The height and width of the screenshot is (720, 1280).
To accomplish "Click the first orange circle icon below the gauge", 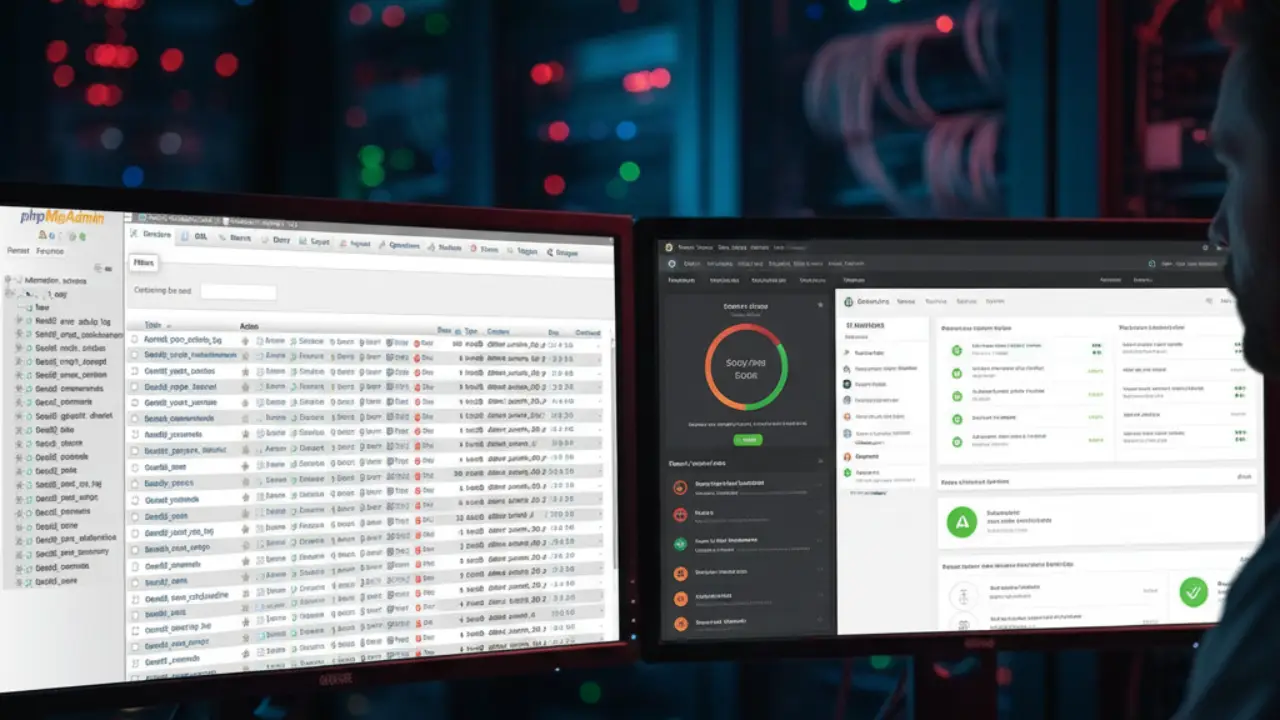I will tap(680, 487).
